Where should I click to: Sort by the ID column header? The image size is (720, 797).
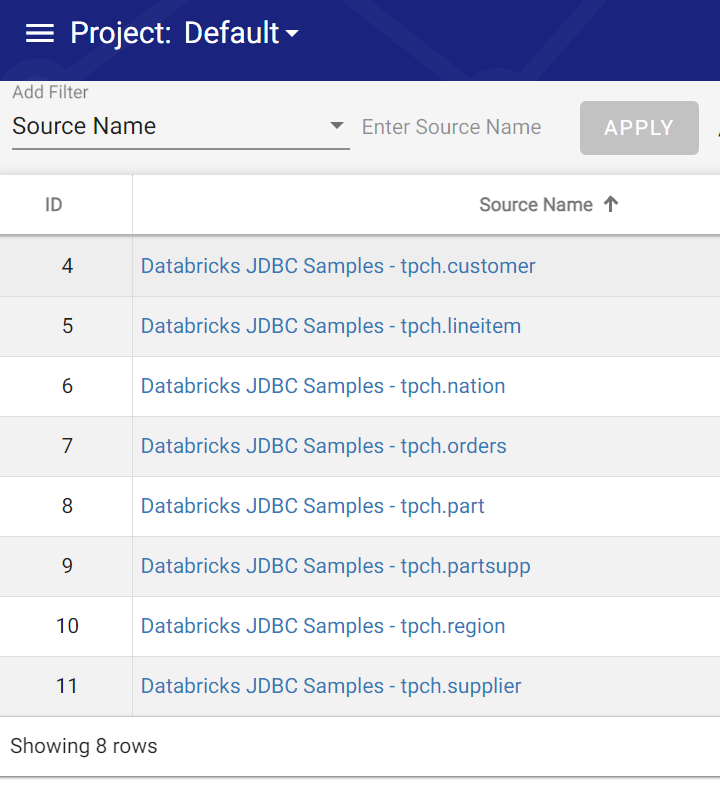coord(54,205)
